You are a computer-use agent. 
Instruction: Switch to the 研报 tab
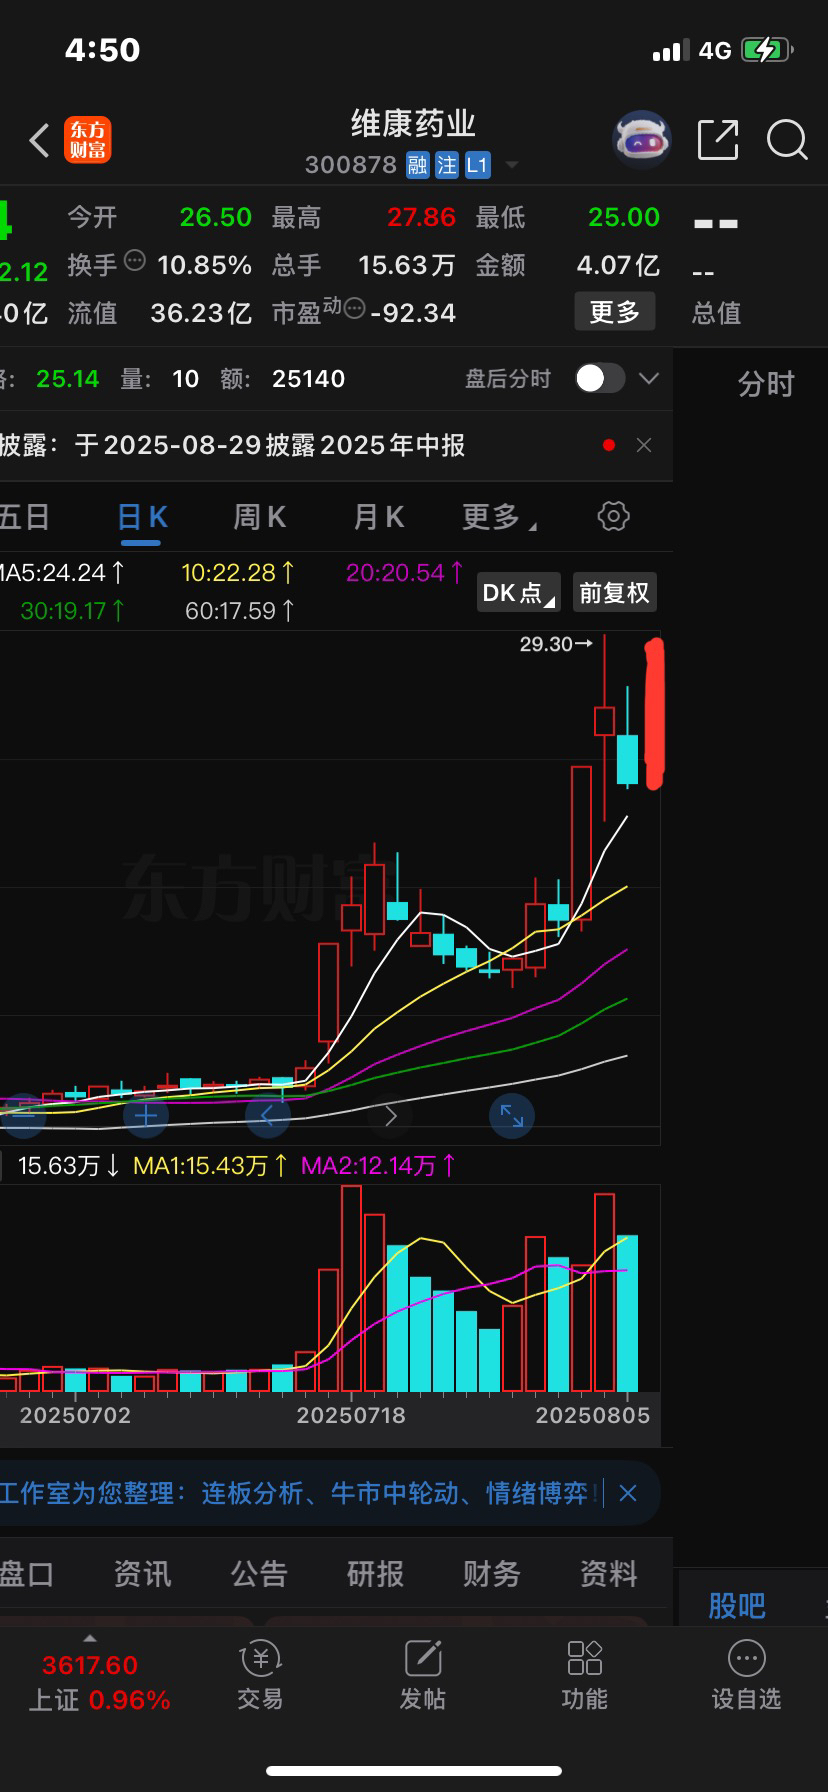[x=375, y=1574]
